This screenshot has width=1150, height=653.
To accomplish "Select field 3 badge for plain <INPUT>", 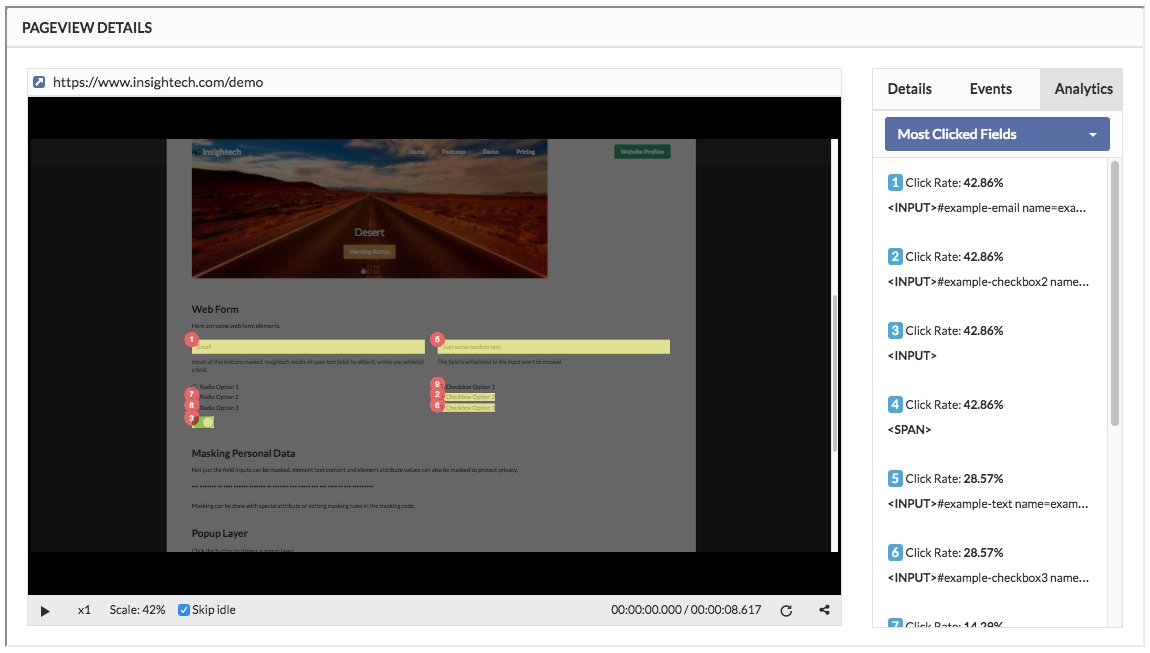I will point(895,331).
